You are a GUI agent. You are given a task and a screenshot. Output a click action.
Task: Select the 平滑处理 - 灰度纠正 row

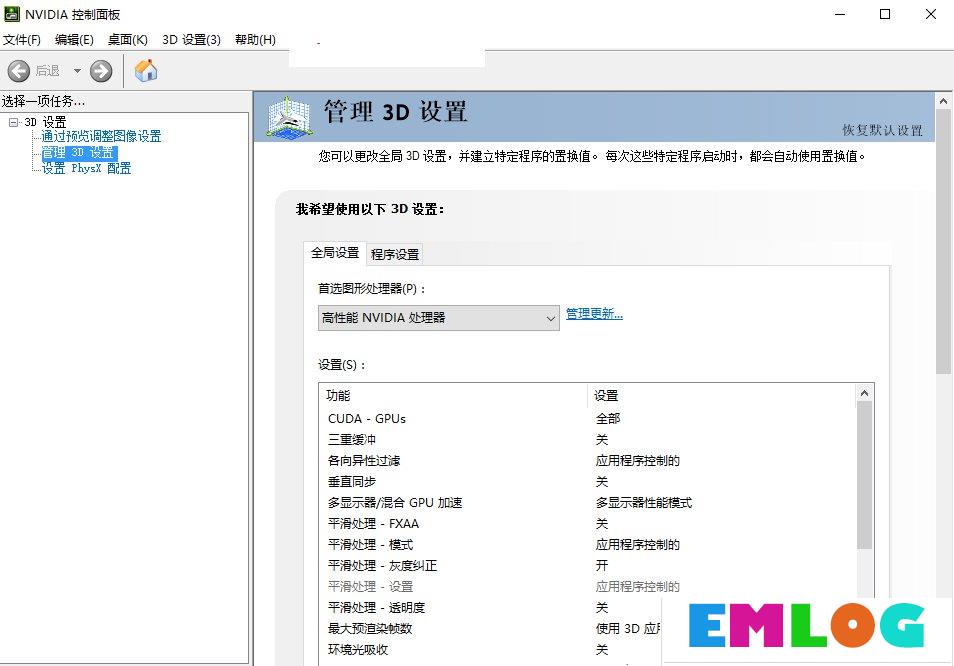tap(587, 566)
